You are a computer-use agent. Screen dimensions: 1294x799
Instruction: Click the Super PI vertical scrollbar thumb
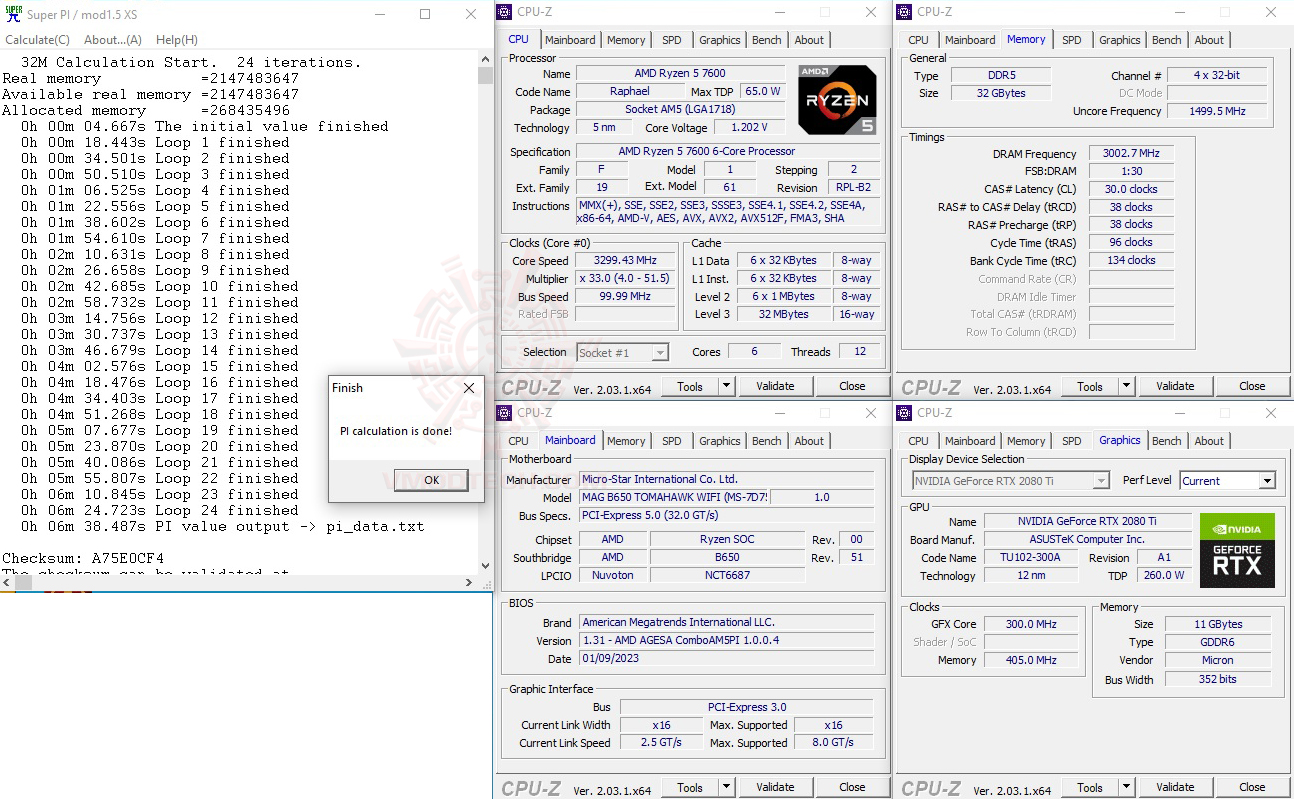pyautogui.click(x=485, y=78)
